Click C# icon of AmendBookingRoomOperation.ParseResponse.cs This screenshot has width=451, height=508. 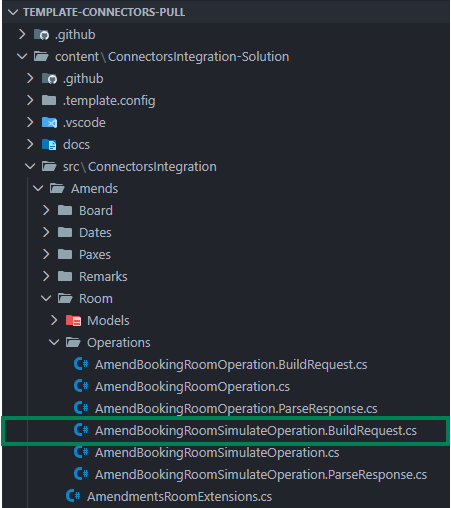point(81,408)
